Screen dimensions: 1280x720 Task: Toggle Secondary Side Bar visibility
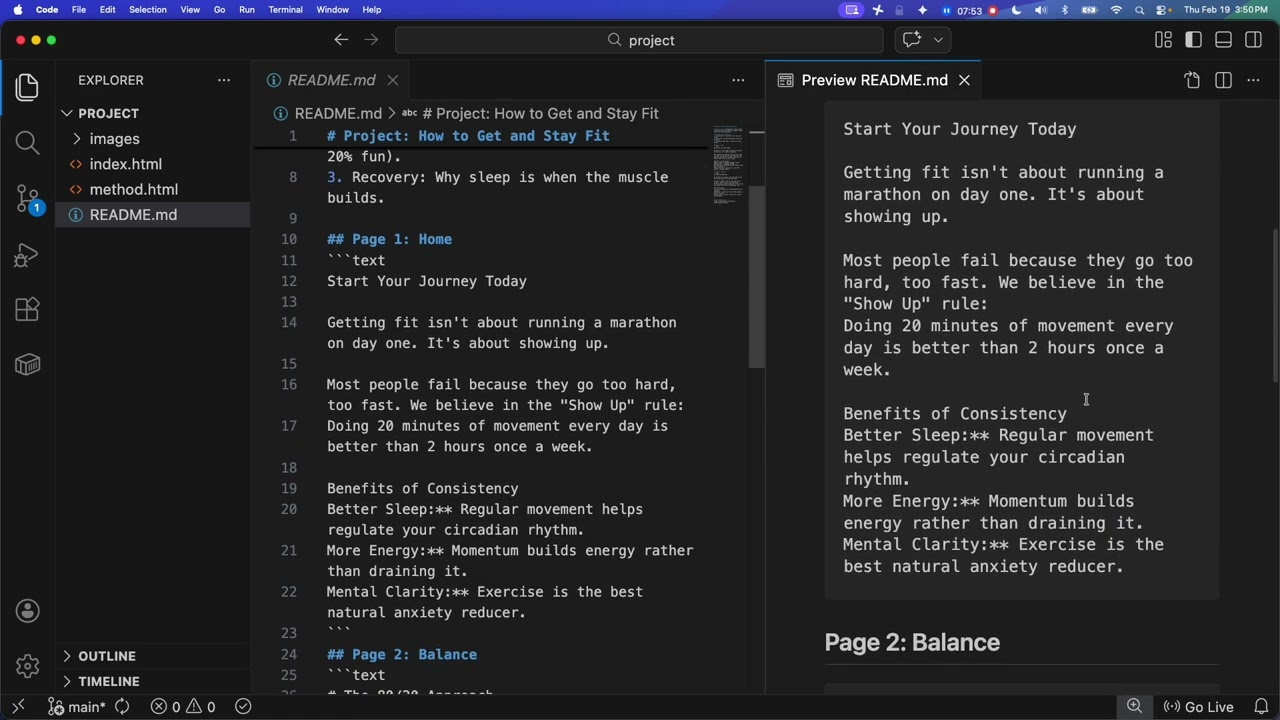pos(1253,40)
